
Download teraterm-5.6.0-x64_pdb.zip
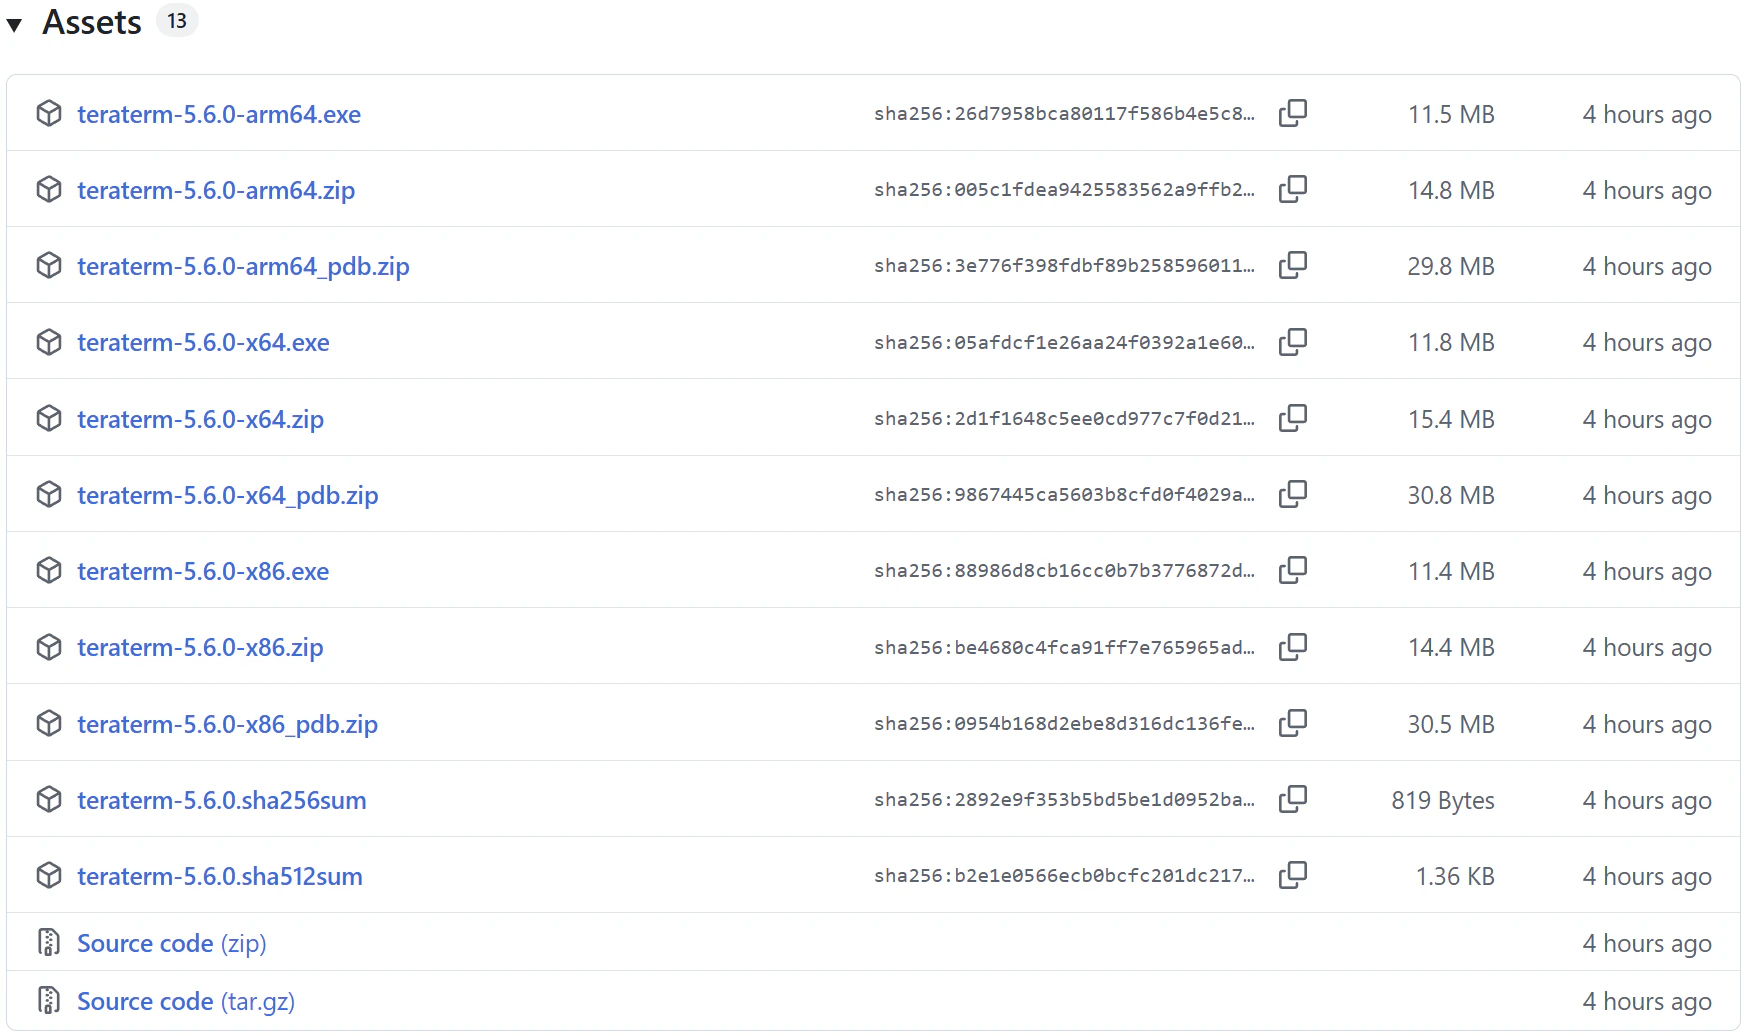point(228,495)
